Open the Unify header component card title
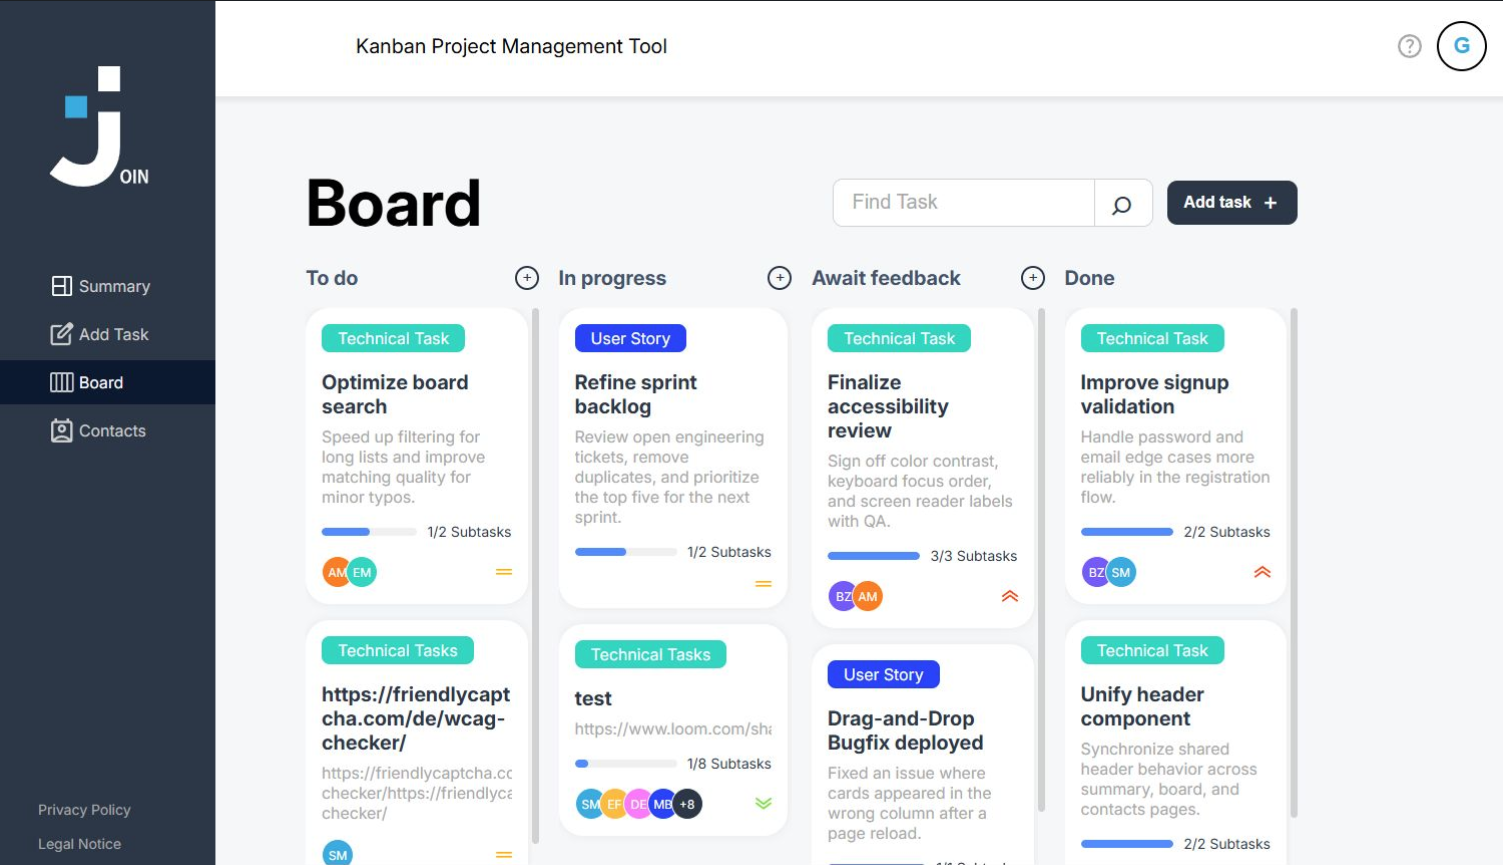Viewport: 1503px width, 865px height. coord(1142,706)
